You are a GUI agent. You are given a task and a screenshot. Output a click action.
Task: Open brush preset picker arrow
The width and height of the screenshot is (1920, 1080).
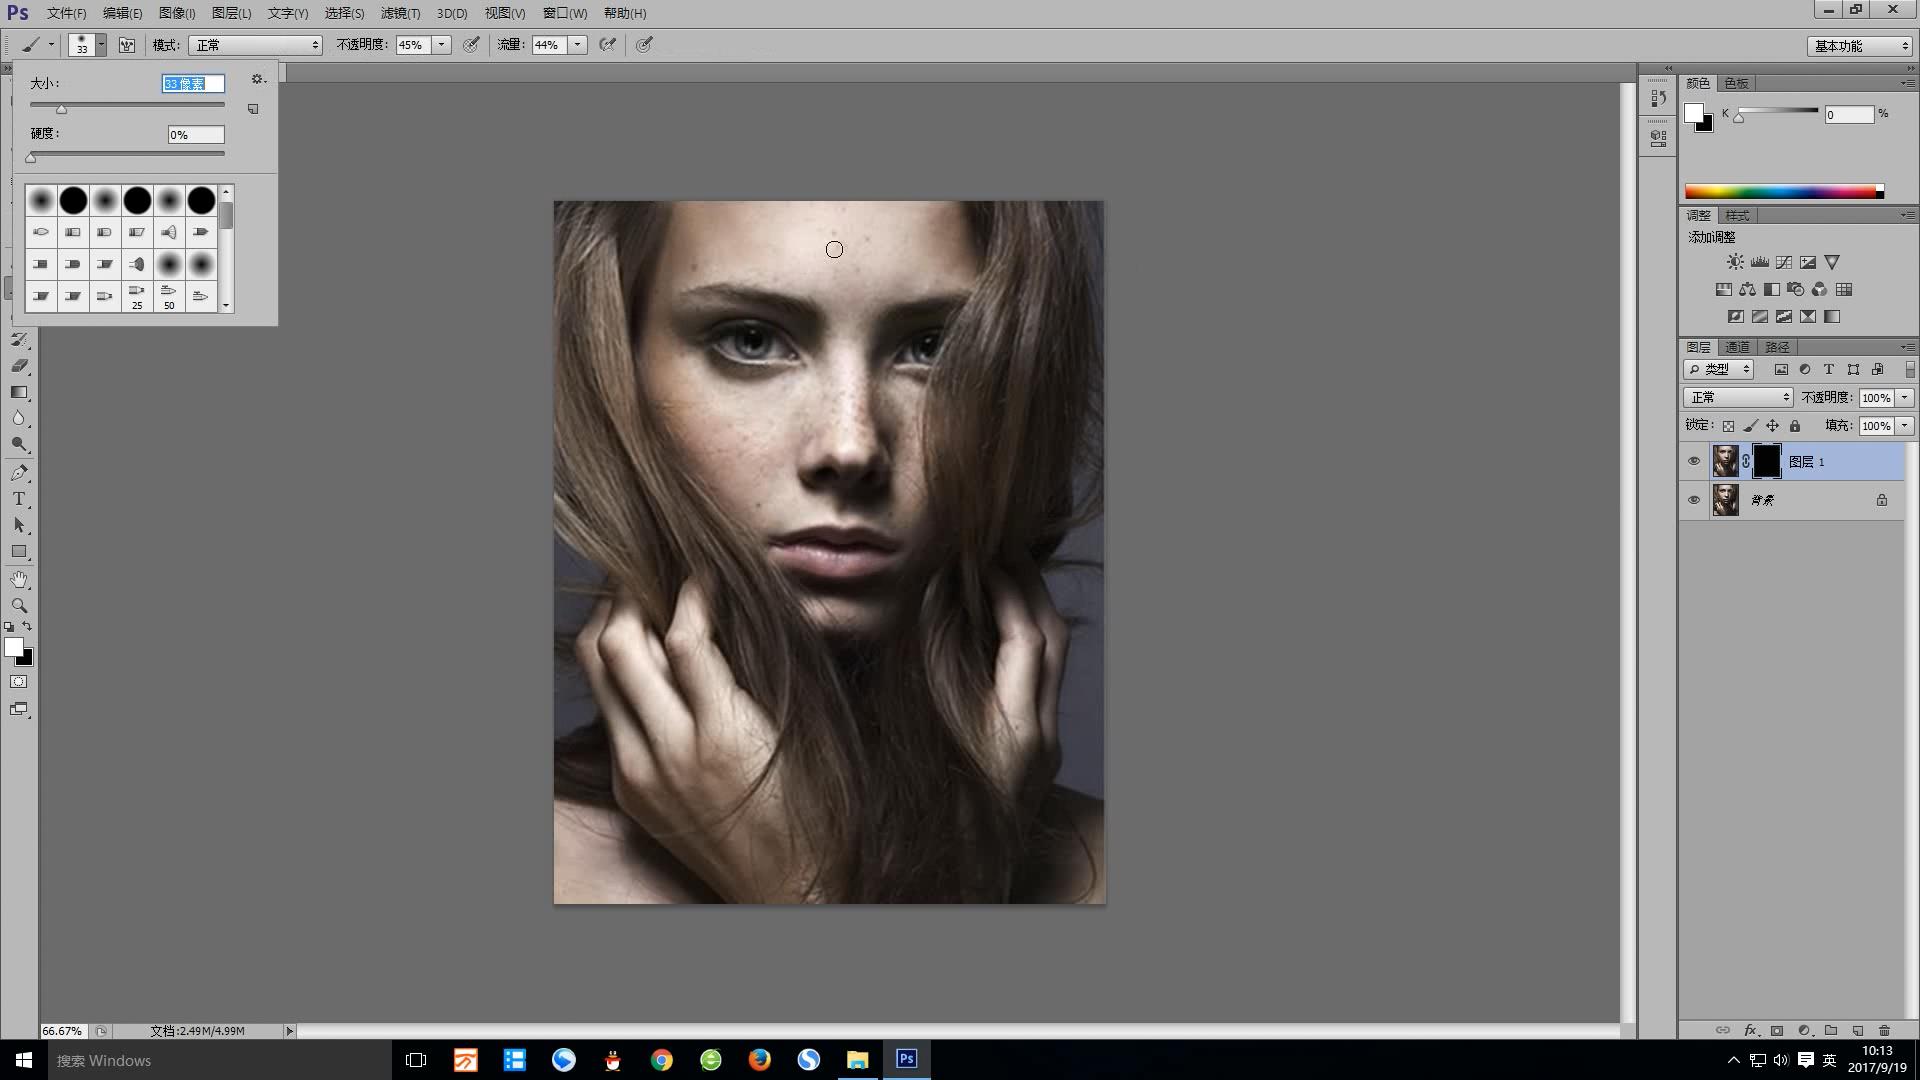[x=101, y=45]
